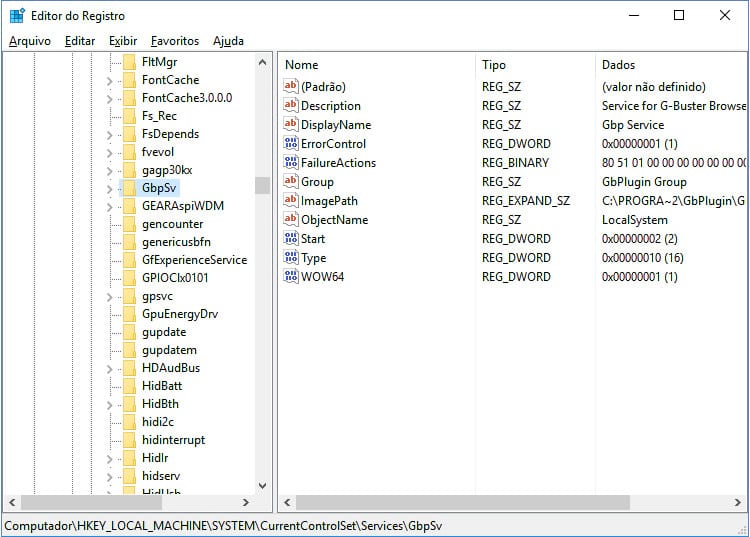Click the GpuEnergyDrv folder icon
This screenshot has height=537, width=750.
130,314
